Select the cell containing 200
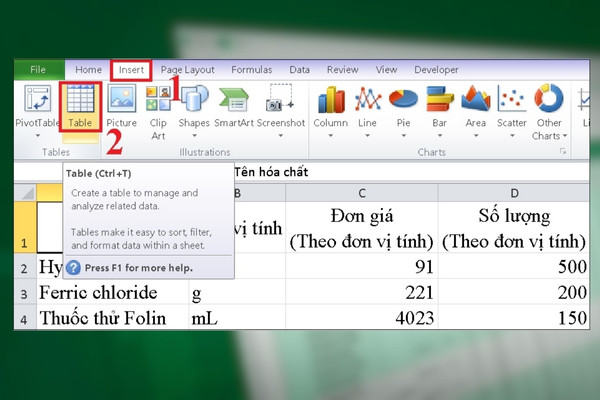600x400 pixels. coord(514,292)
